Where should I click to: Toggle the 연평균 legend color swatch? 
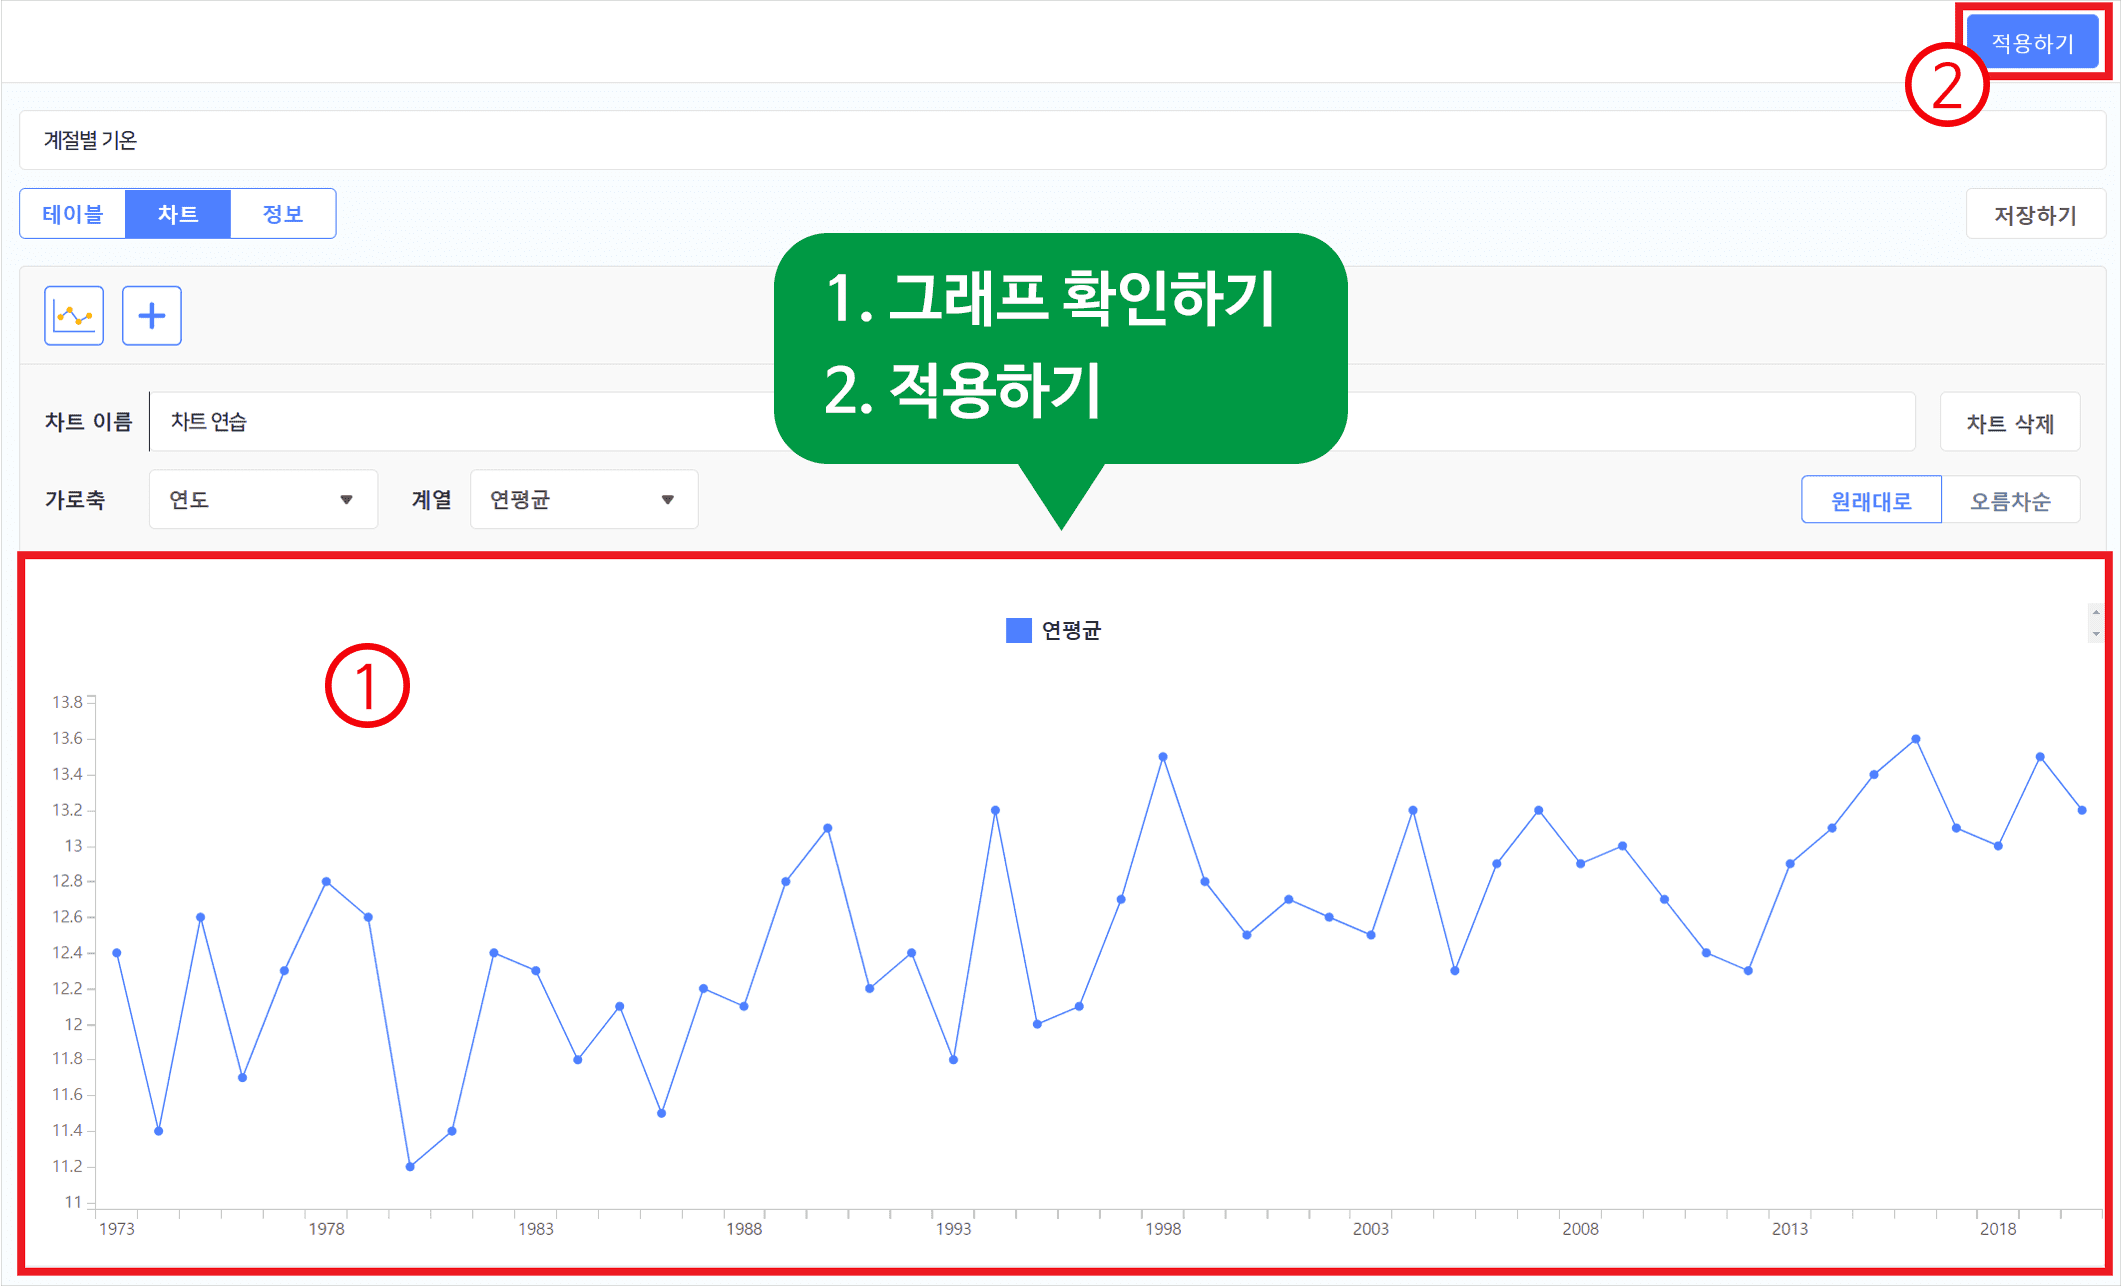point(1018,630)
